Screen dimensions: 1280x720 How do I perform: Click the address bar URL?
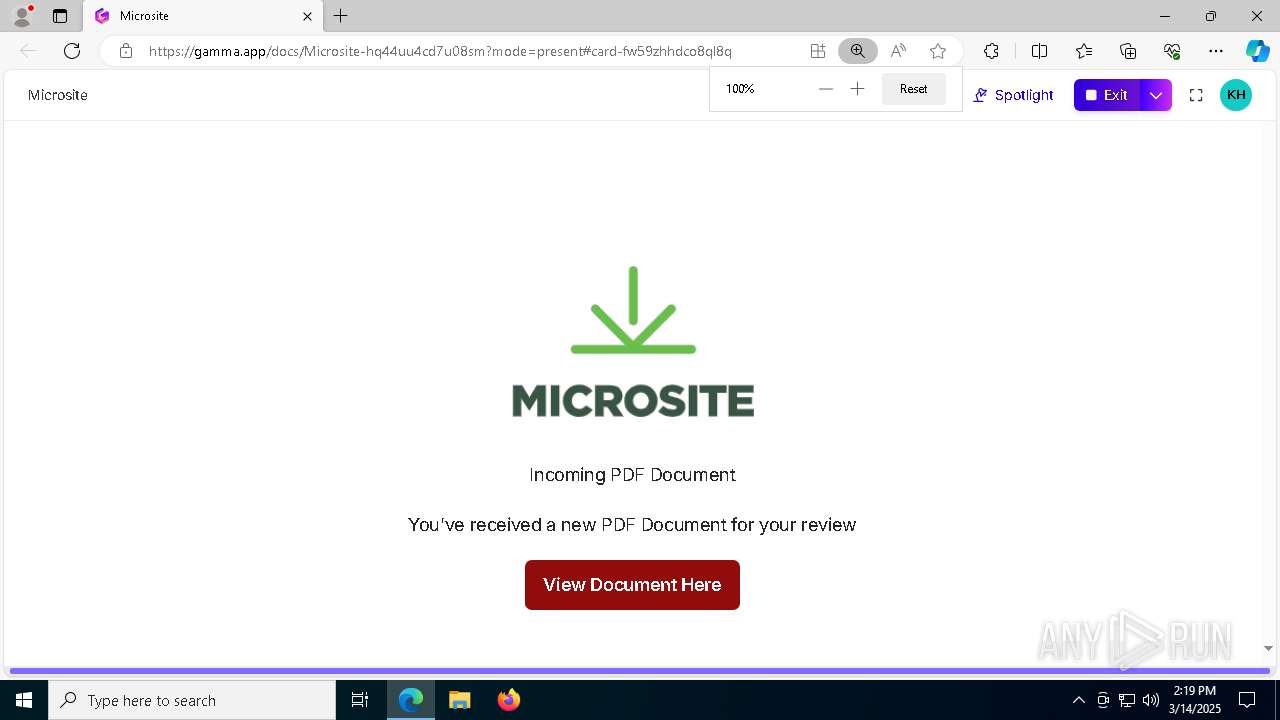[x=440, y=51]
